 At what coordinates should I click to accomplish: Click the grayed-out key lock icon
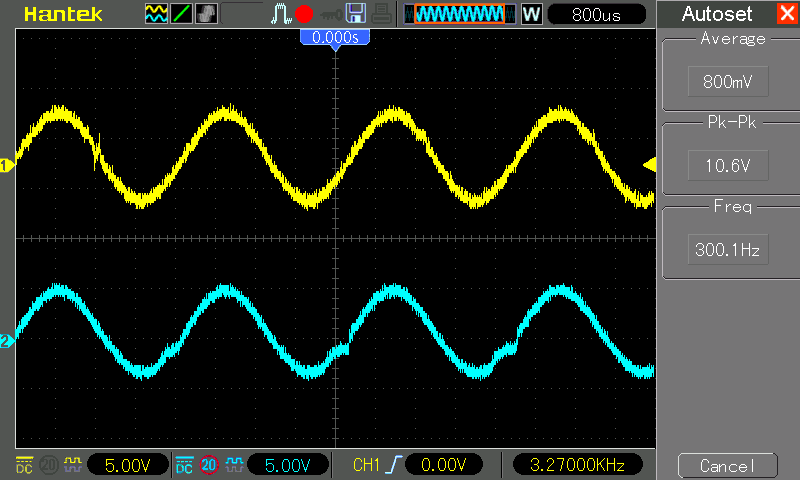pyautogui.click(x=331, y=15)
